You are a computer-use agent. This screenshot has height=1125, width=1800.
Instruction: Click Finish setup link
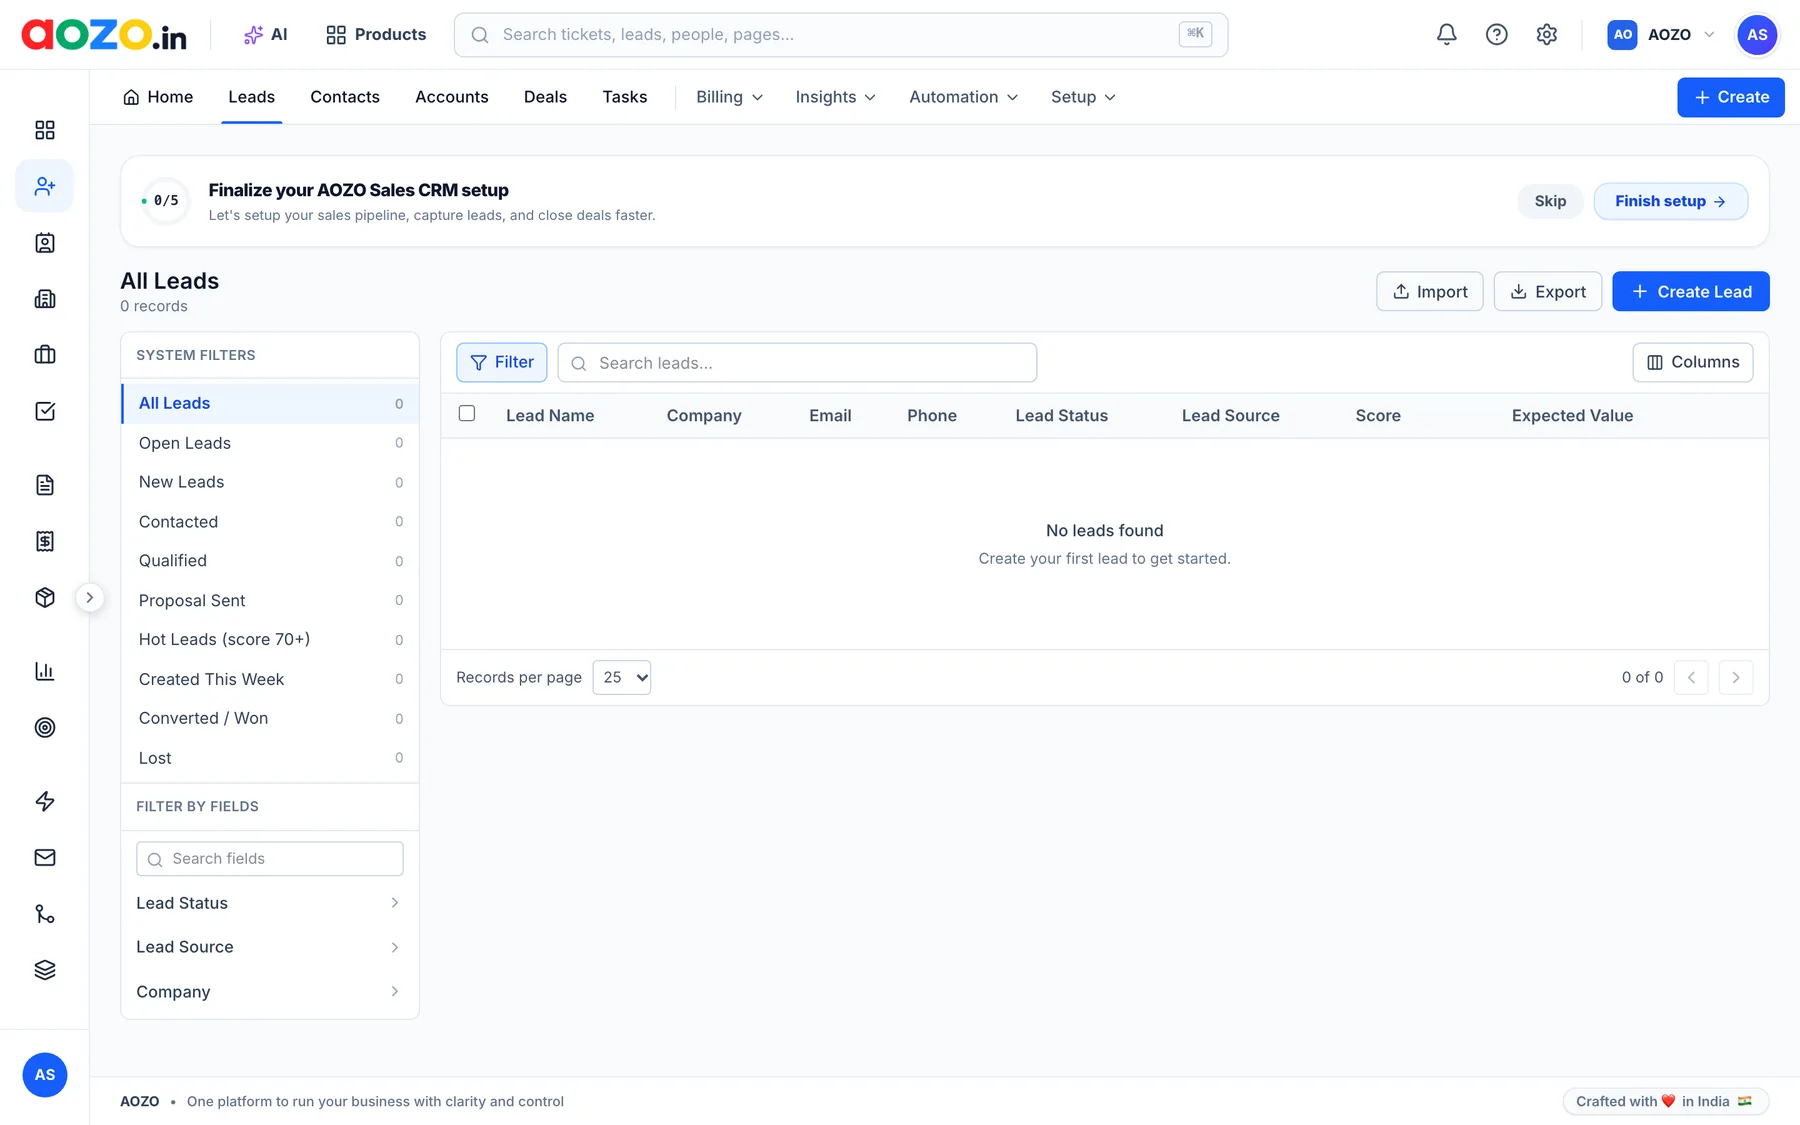point(1670,201)
